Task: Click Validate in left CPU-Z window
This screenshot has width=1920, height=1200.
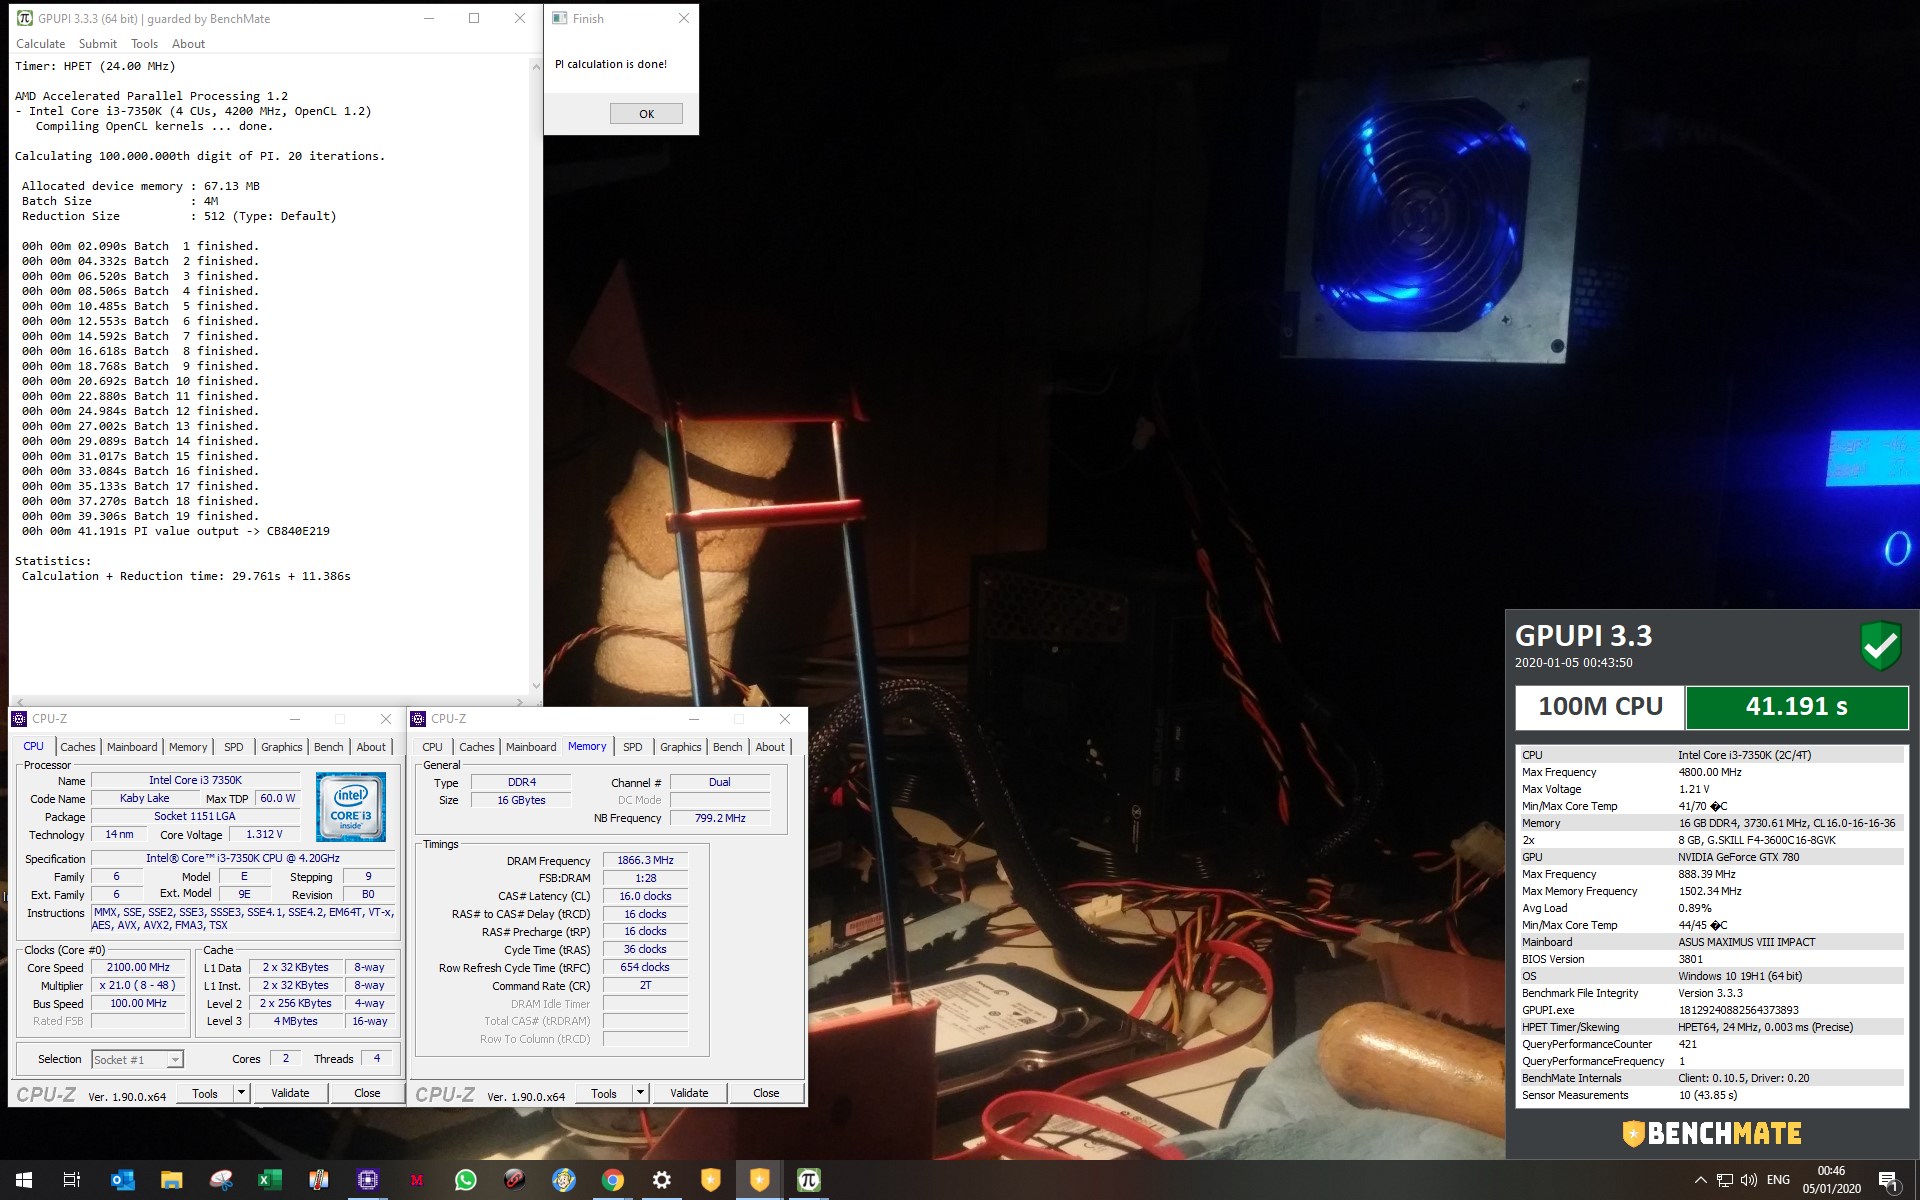Action: click(290, 1093)
